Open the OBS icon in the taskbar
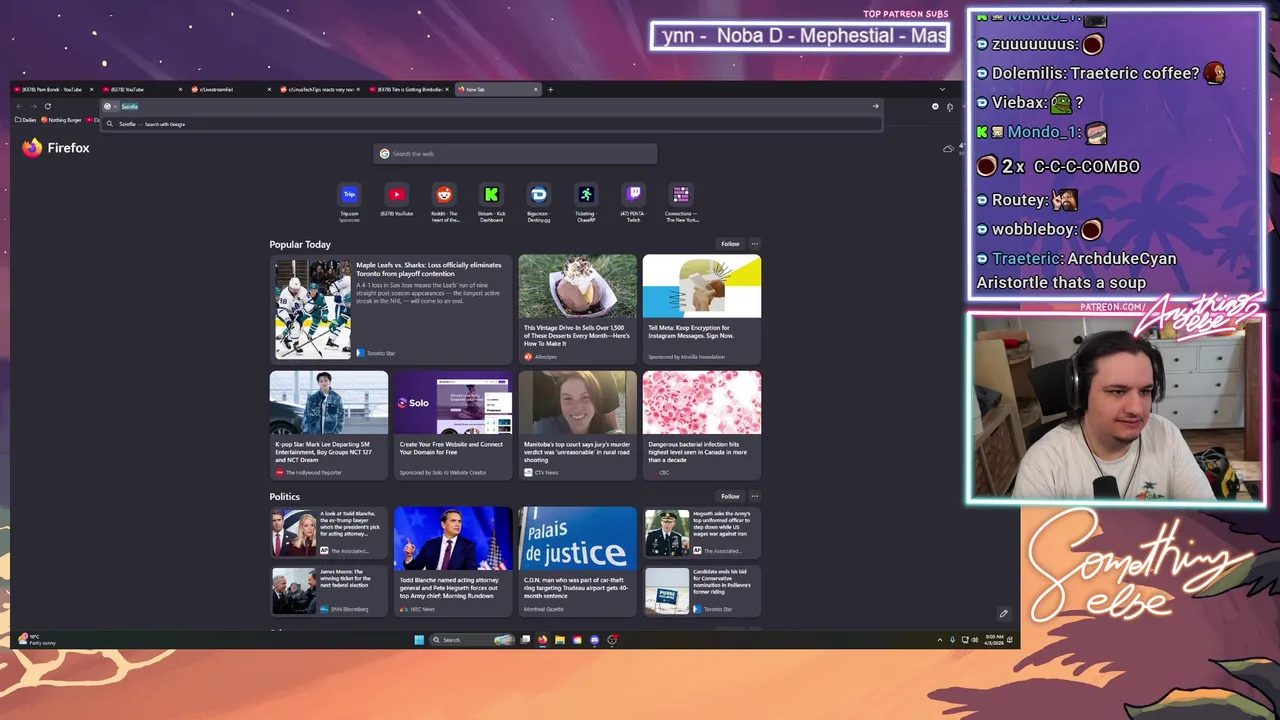 (612, 640)
